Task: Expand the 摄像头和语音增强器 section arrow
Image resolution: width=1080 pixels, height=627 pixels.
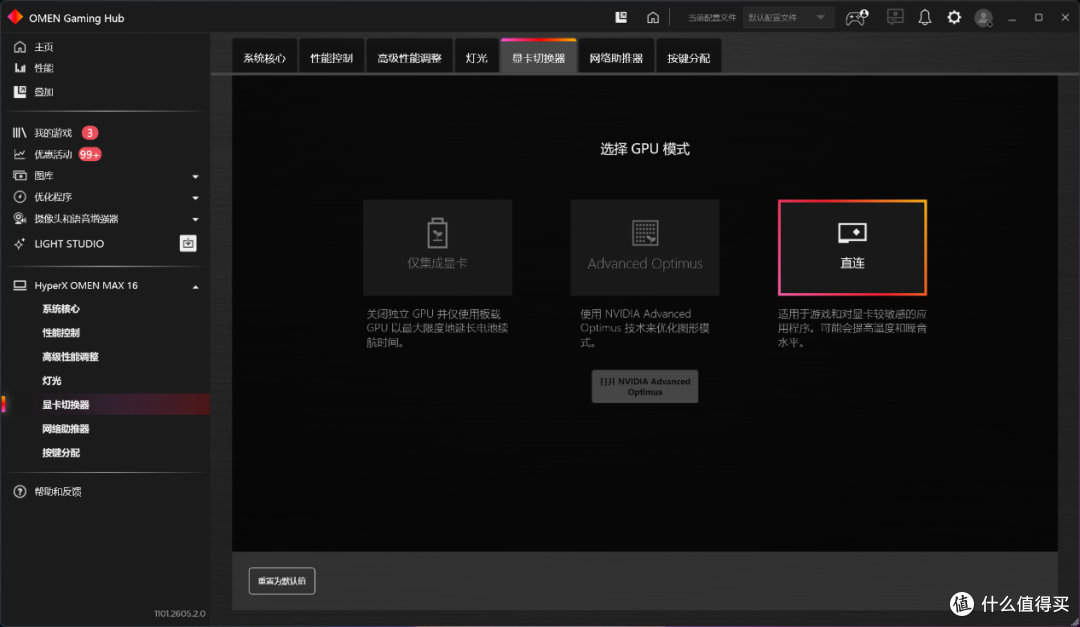Action: (x=196, y=219)
